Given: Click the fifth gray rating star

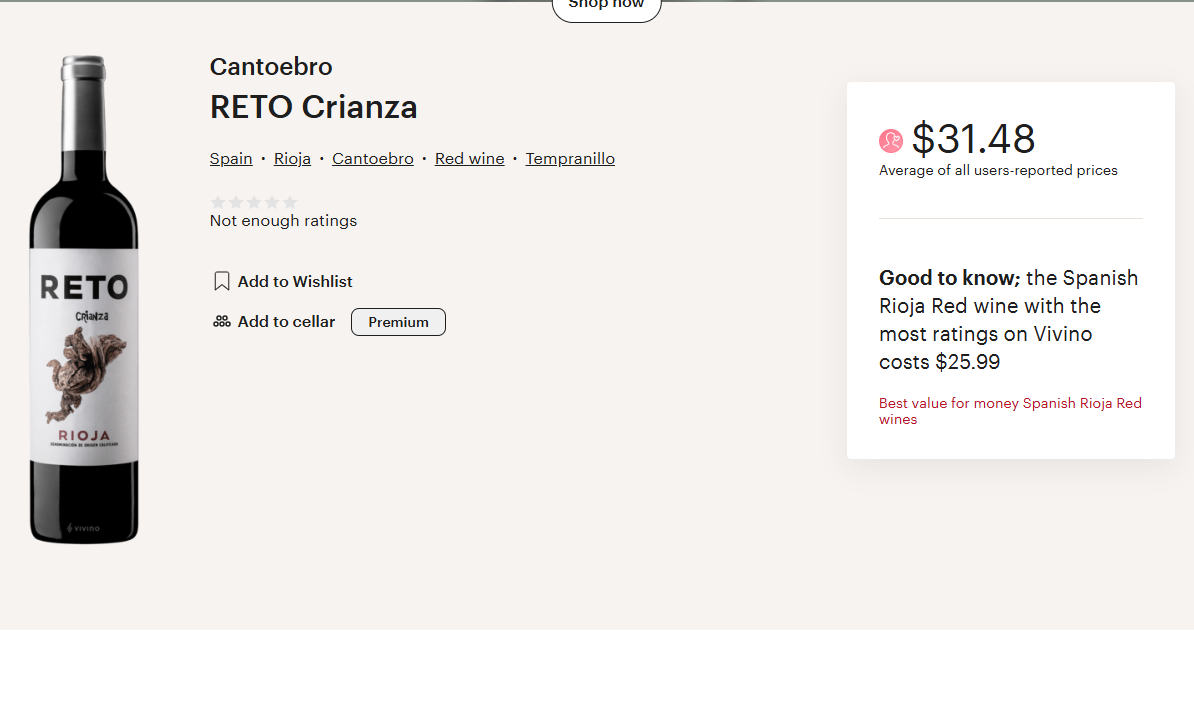Looking at the screenshot, I should click(290, 202).
